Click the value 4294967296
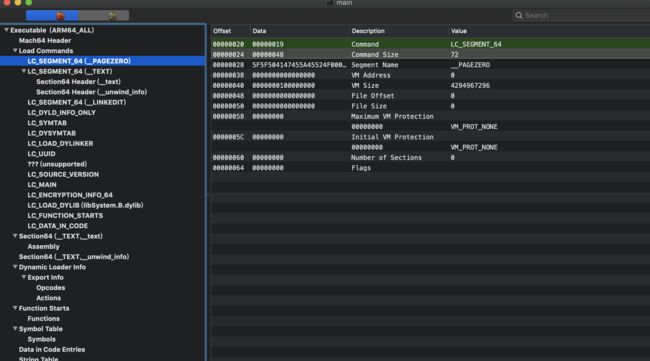The width and height of the screenshot is (650, 361). pos(470,85)
